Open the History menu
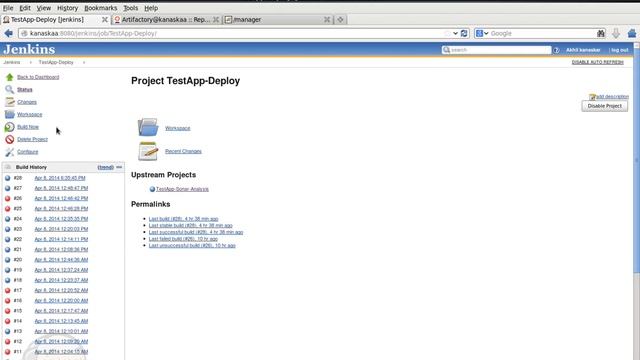This screenshot has height=360, width=640. pos(67,8)
